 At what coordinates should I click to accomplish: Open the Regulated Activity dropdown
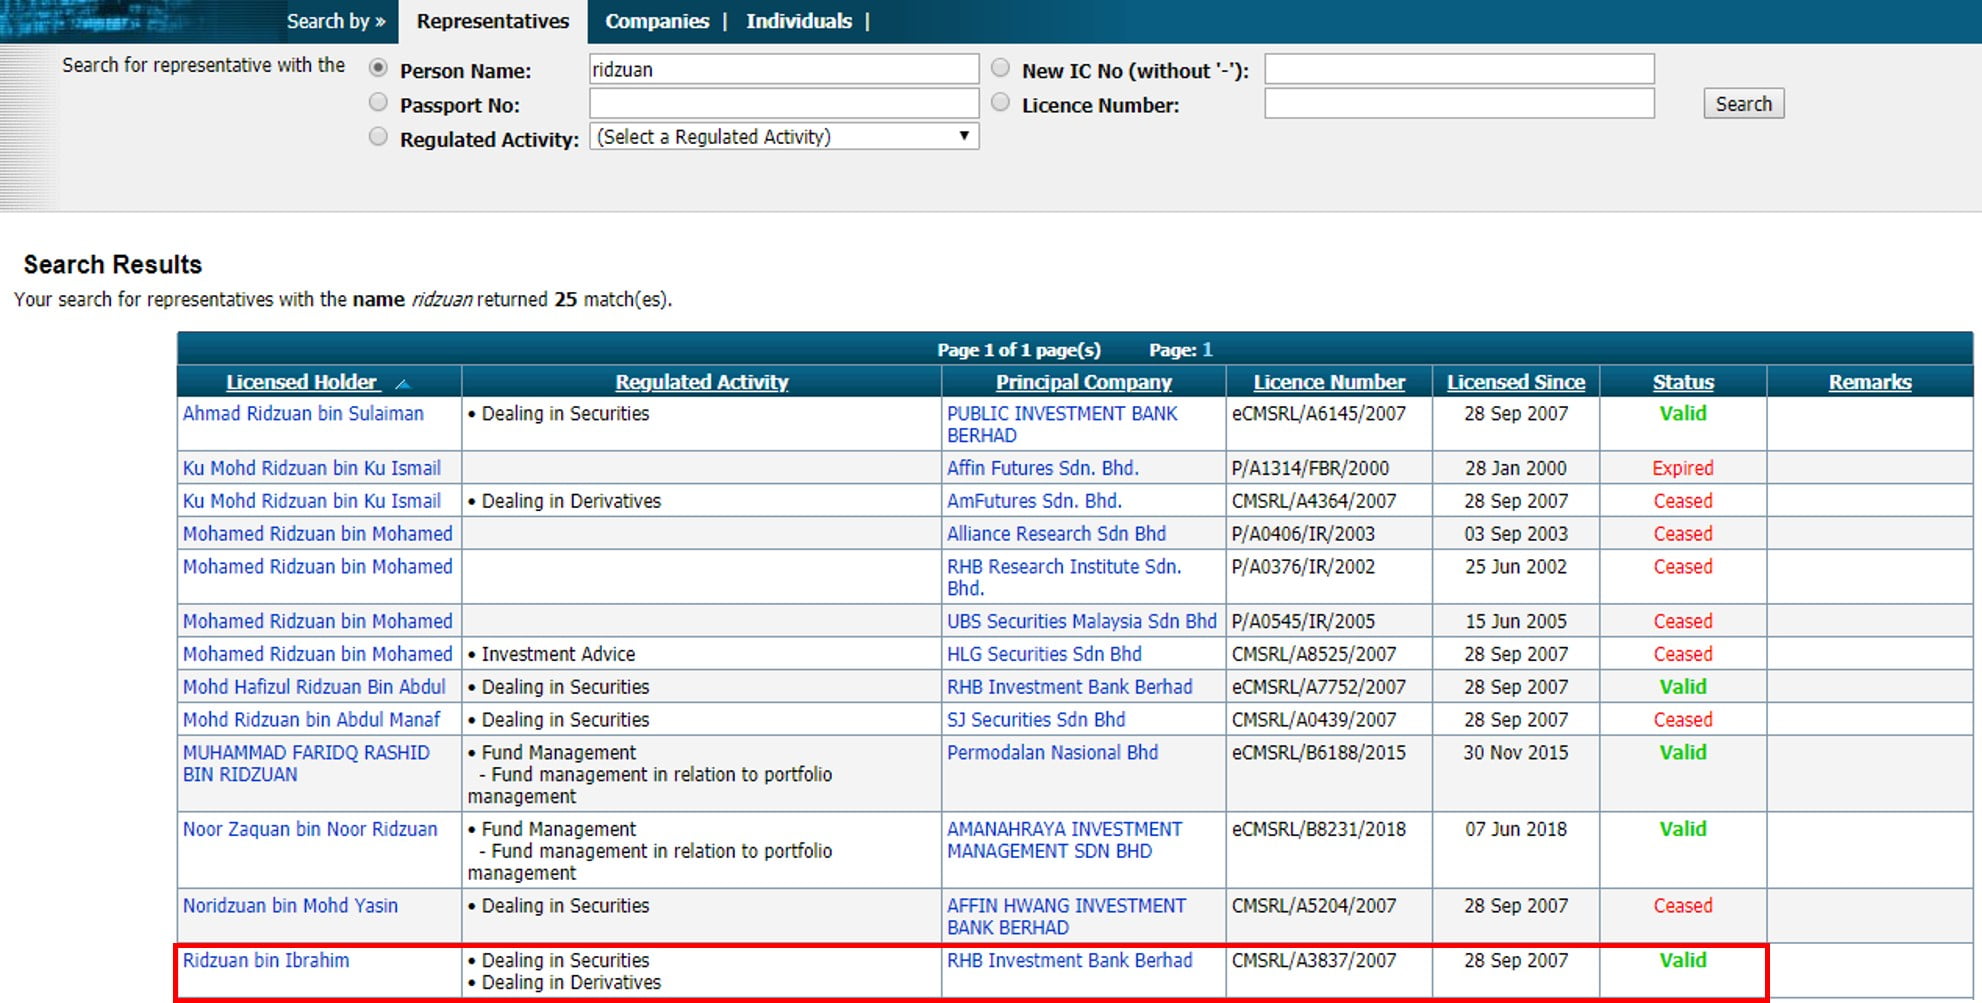[783, 137]
